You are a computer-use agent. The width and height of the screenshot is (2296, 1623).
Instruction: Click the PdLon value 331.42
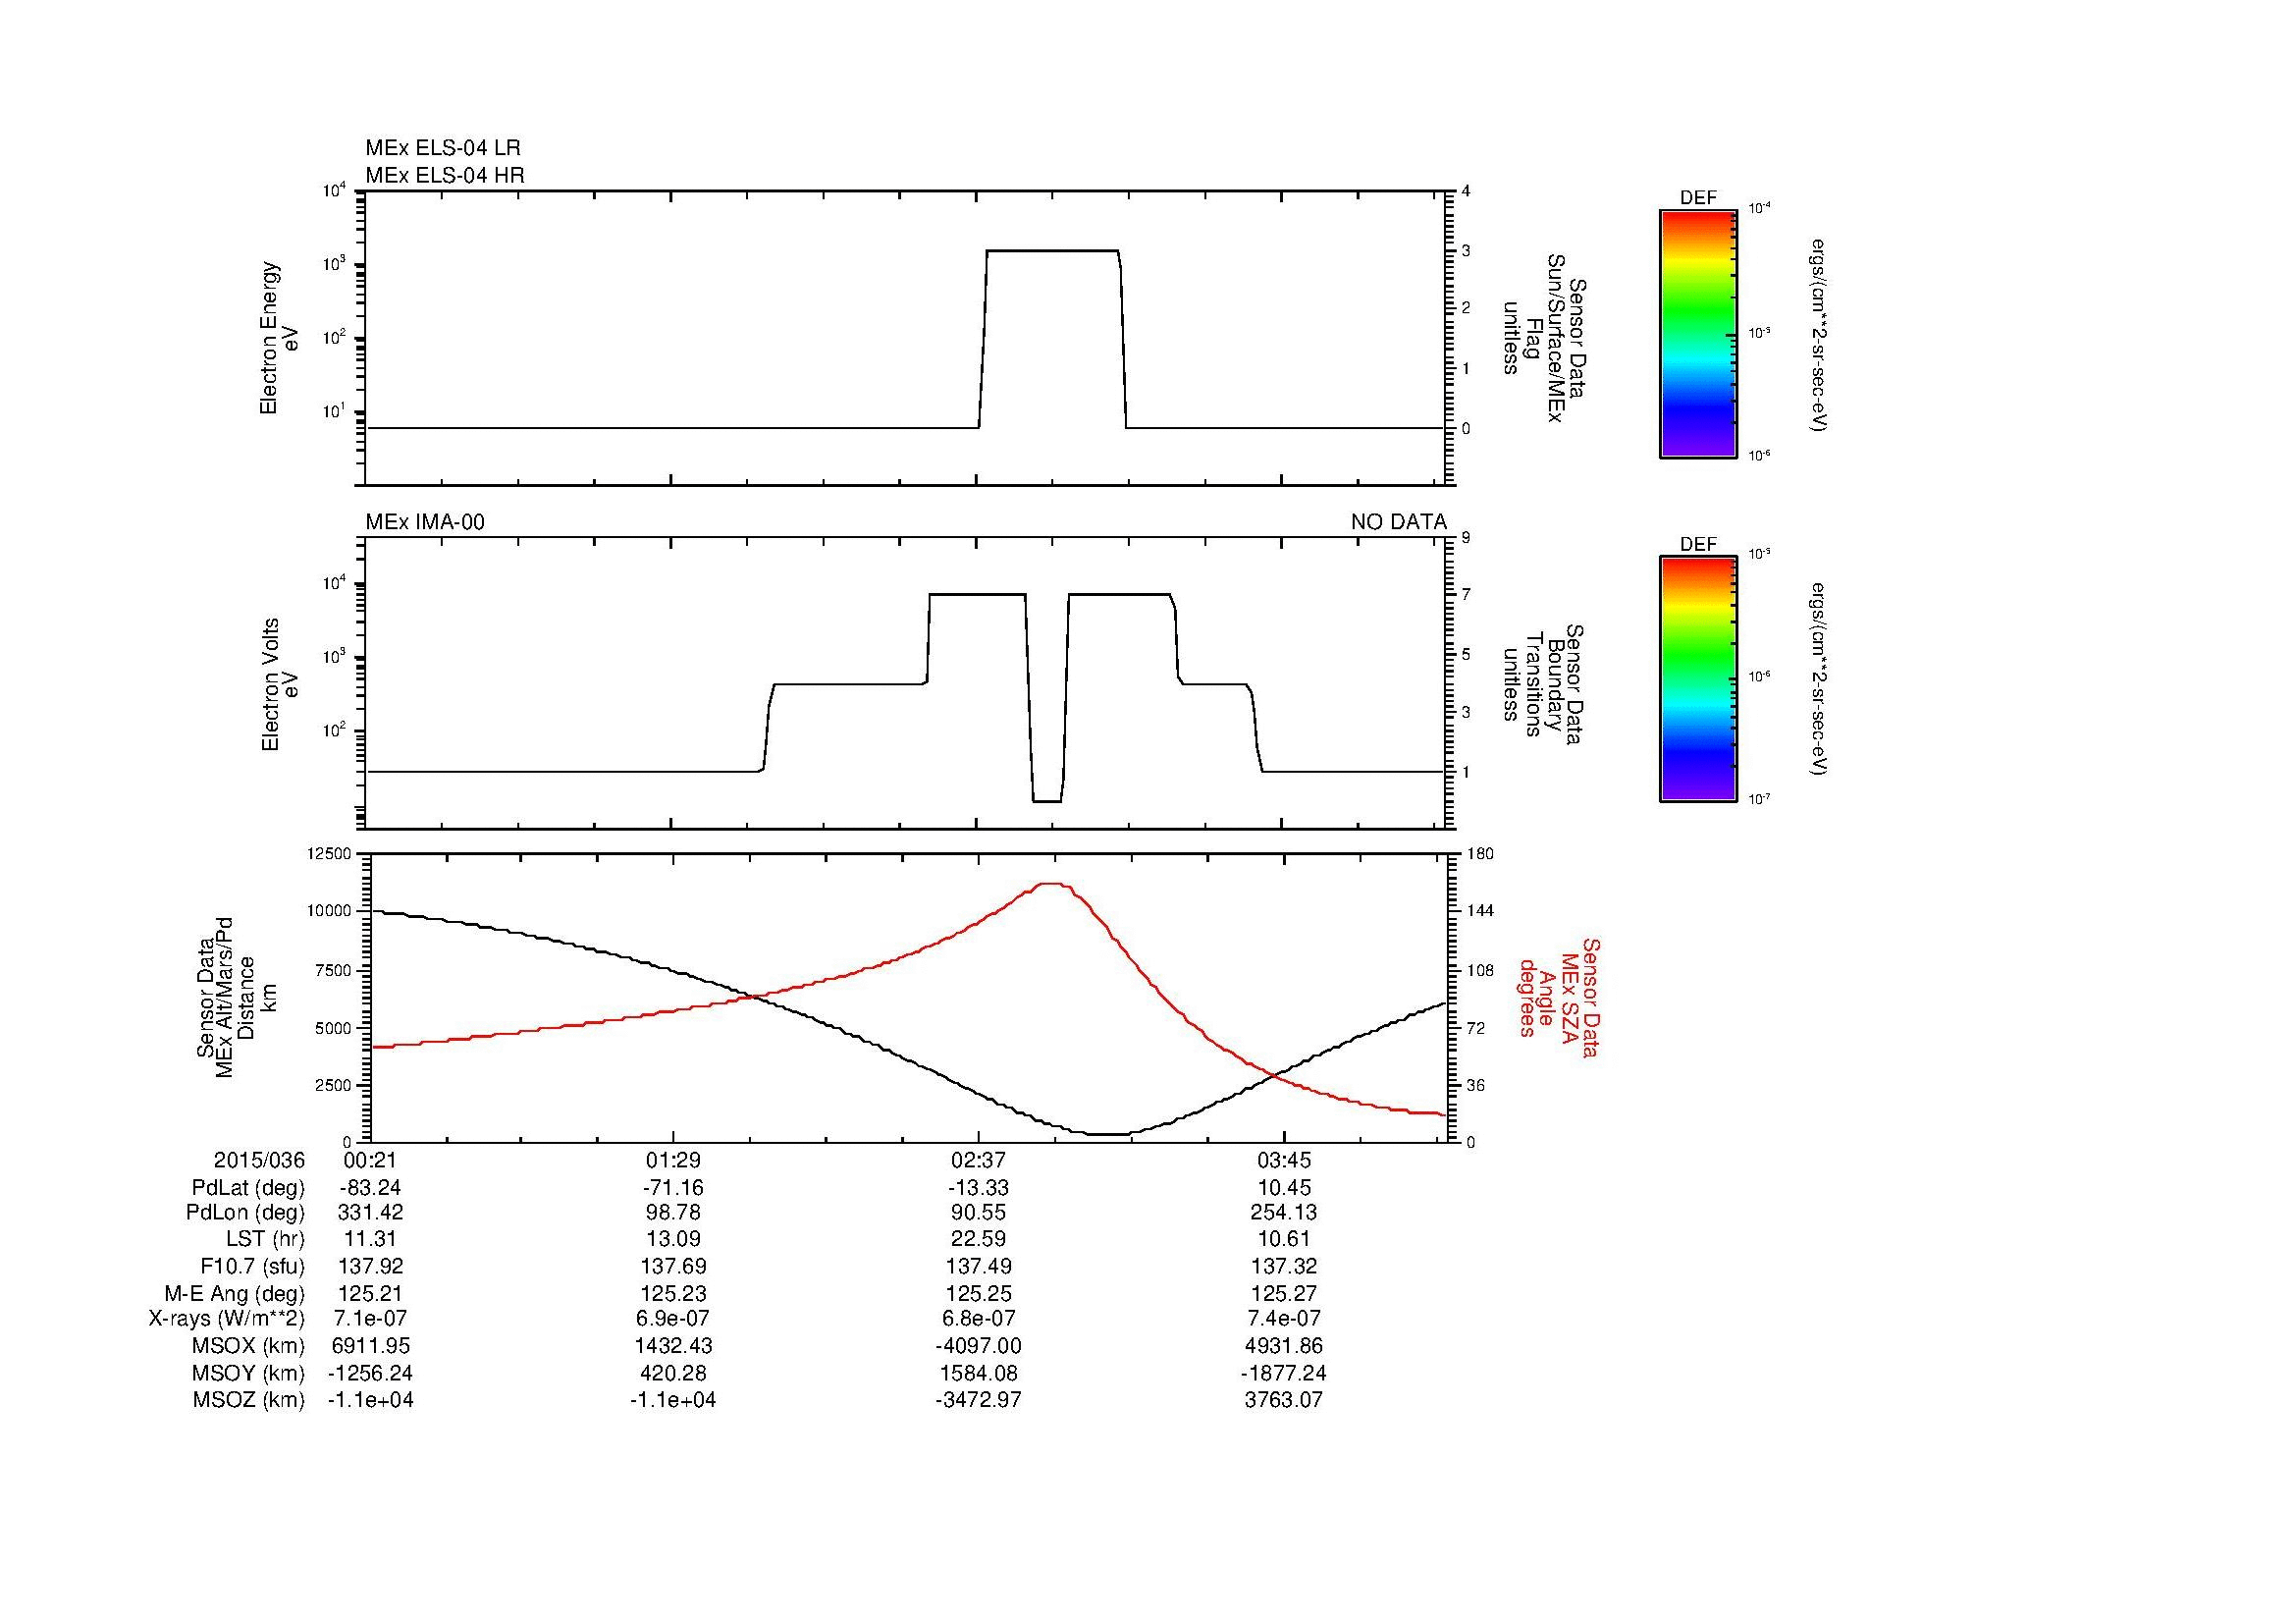point(371,1213)
